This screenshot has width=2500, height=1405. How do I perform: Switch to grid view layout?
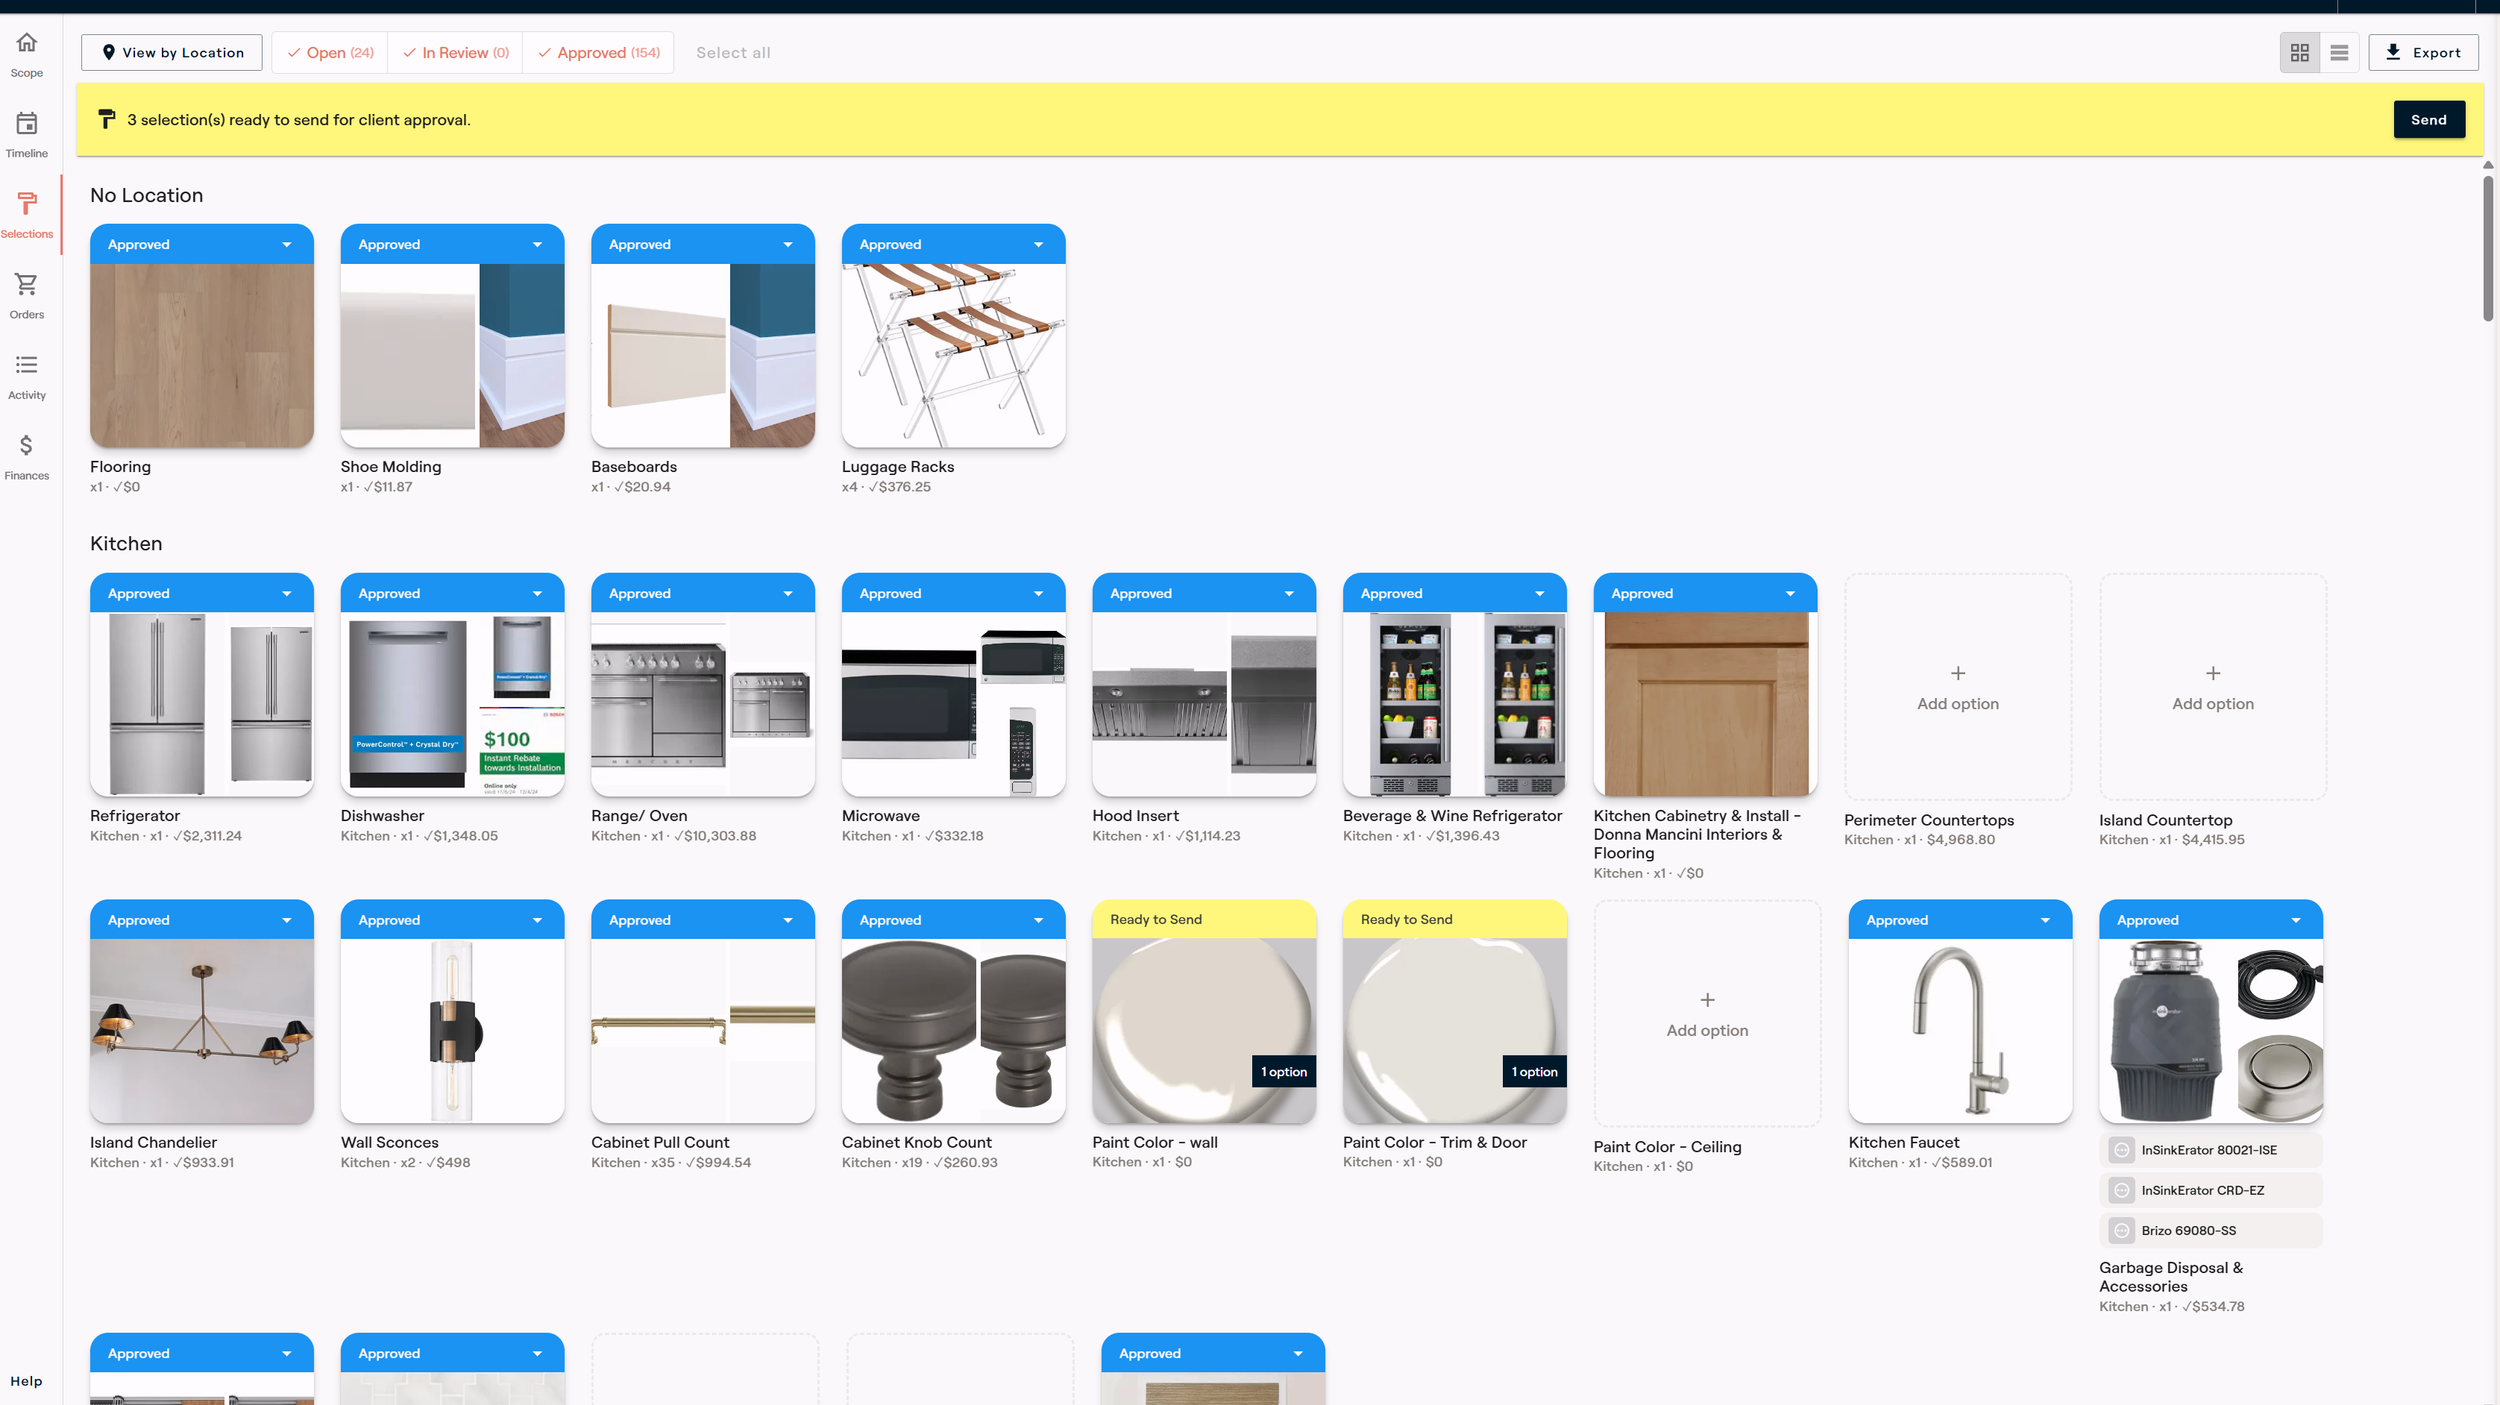pos(2299,53)
